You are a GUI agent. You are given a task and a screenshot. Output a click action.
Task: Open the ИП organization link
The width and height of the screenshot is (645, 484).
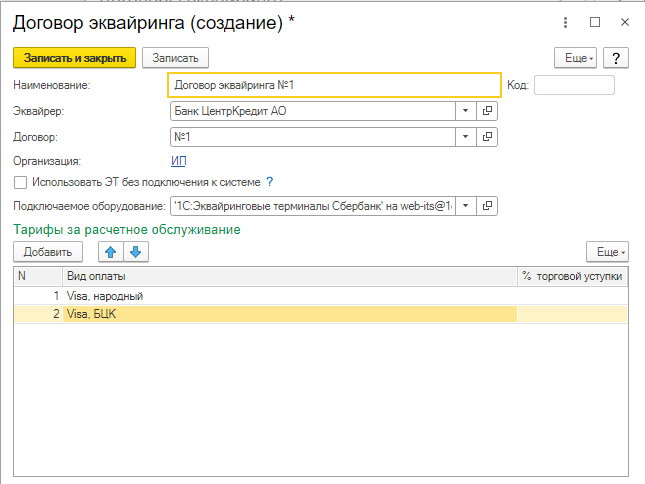pos(179,161)
